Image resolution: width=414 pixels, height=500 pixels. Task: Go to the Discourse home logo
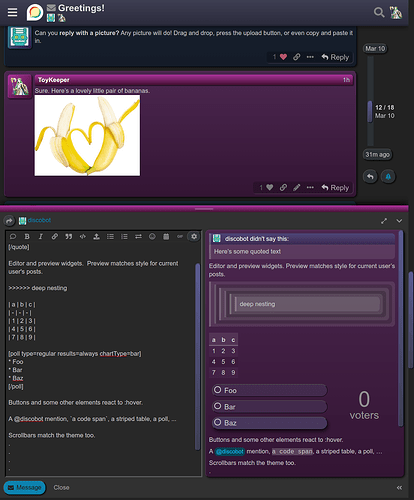click(35, 12)
